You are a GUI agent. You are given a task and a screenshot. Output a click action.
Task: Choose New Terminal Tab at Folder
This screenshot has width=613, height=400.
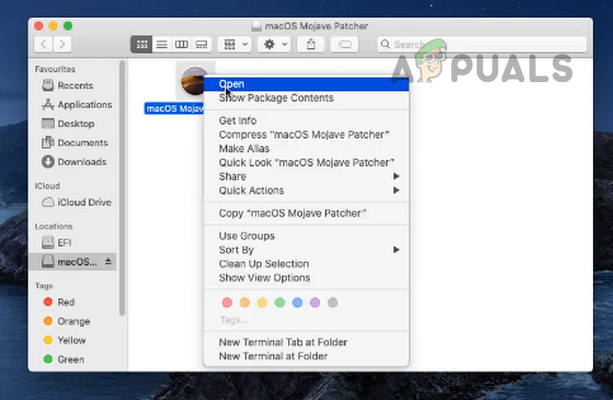(x=306, y=342)
